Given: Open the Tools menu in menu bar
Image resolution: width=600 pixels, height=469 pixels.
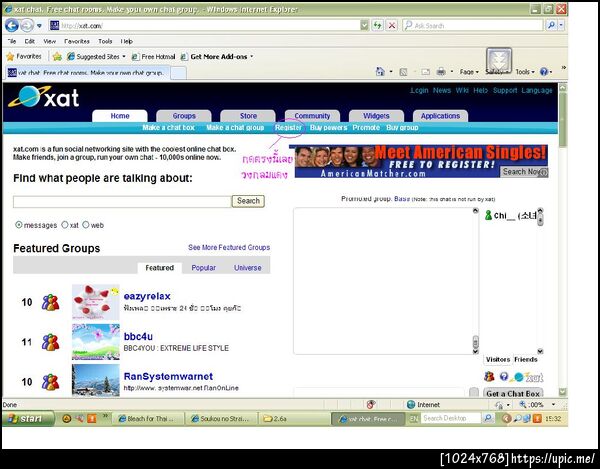Looking at the screenshot, I should [x=105, y=41].
